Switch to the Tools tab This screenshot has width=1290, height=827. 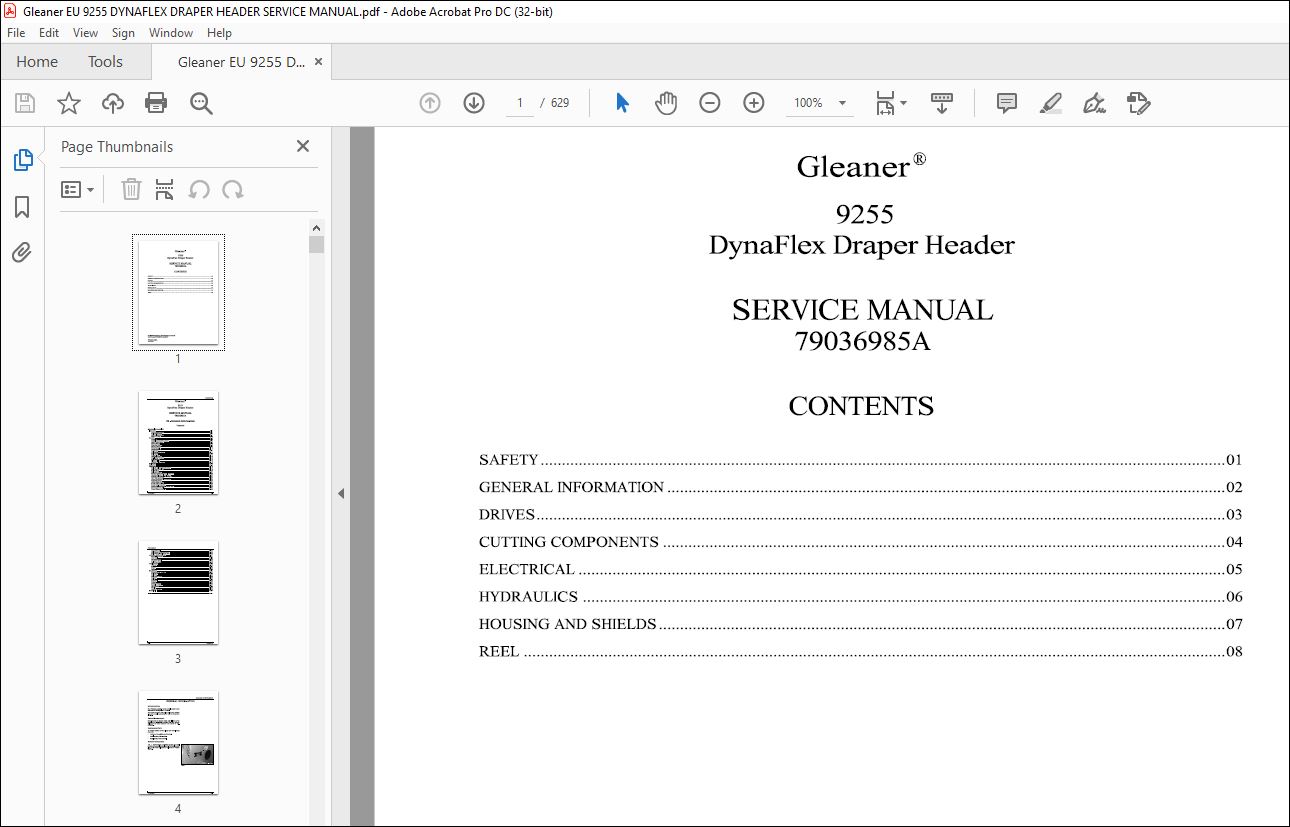pos(105,62)
